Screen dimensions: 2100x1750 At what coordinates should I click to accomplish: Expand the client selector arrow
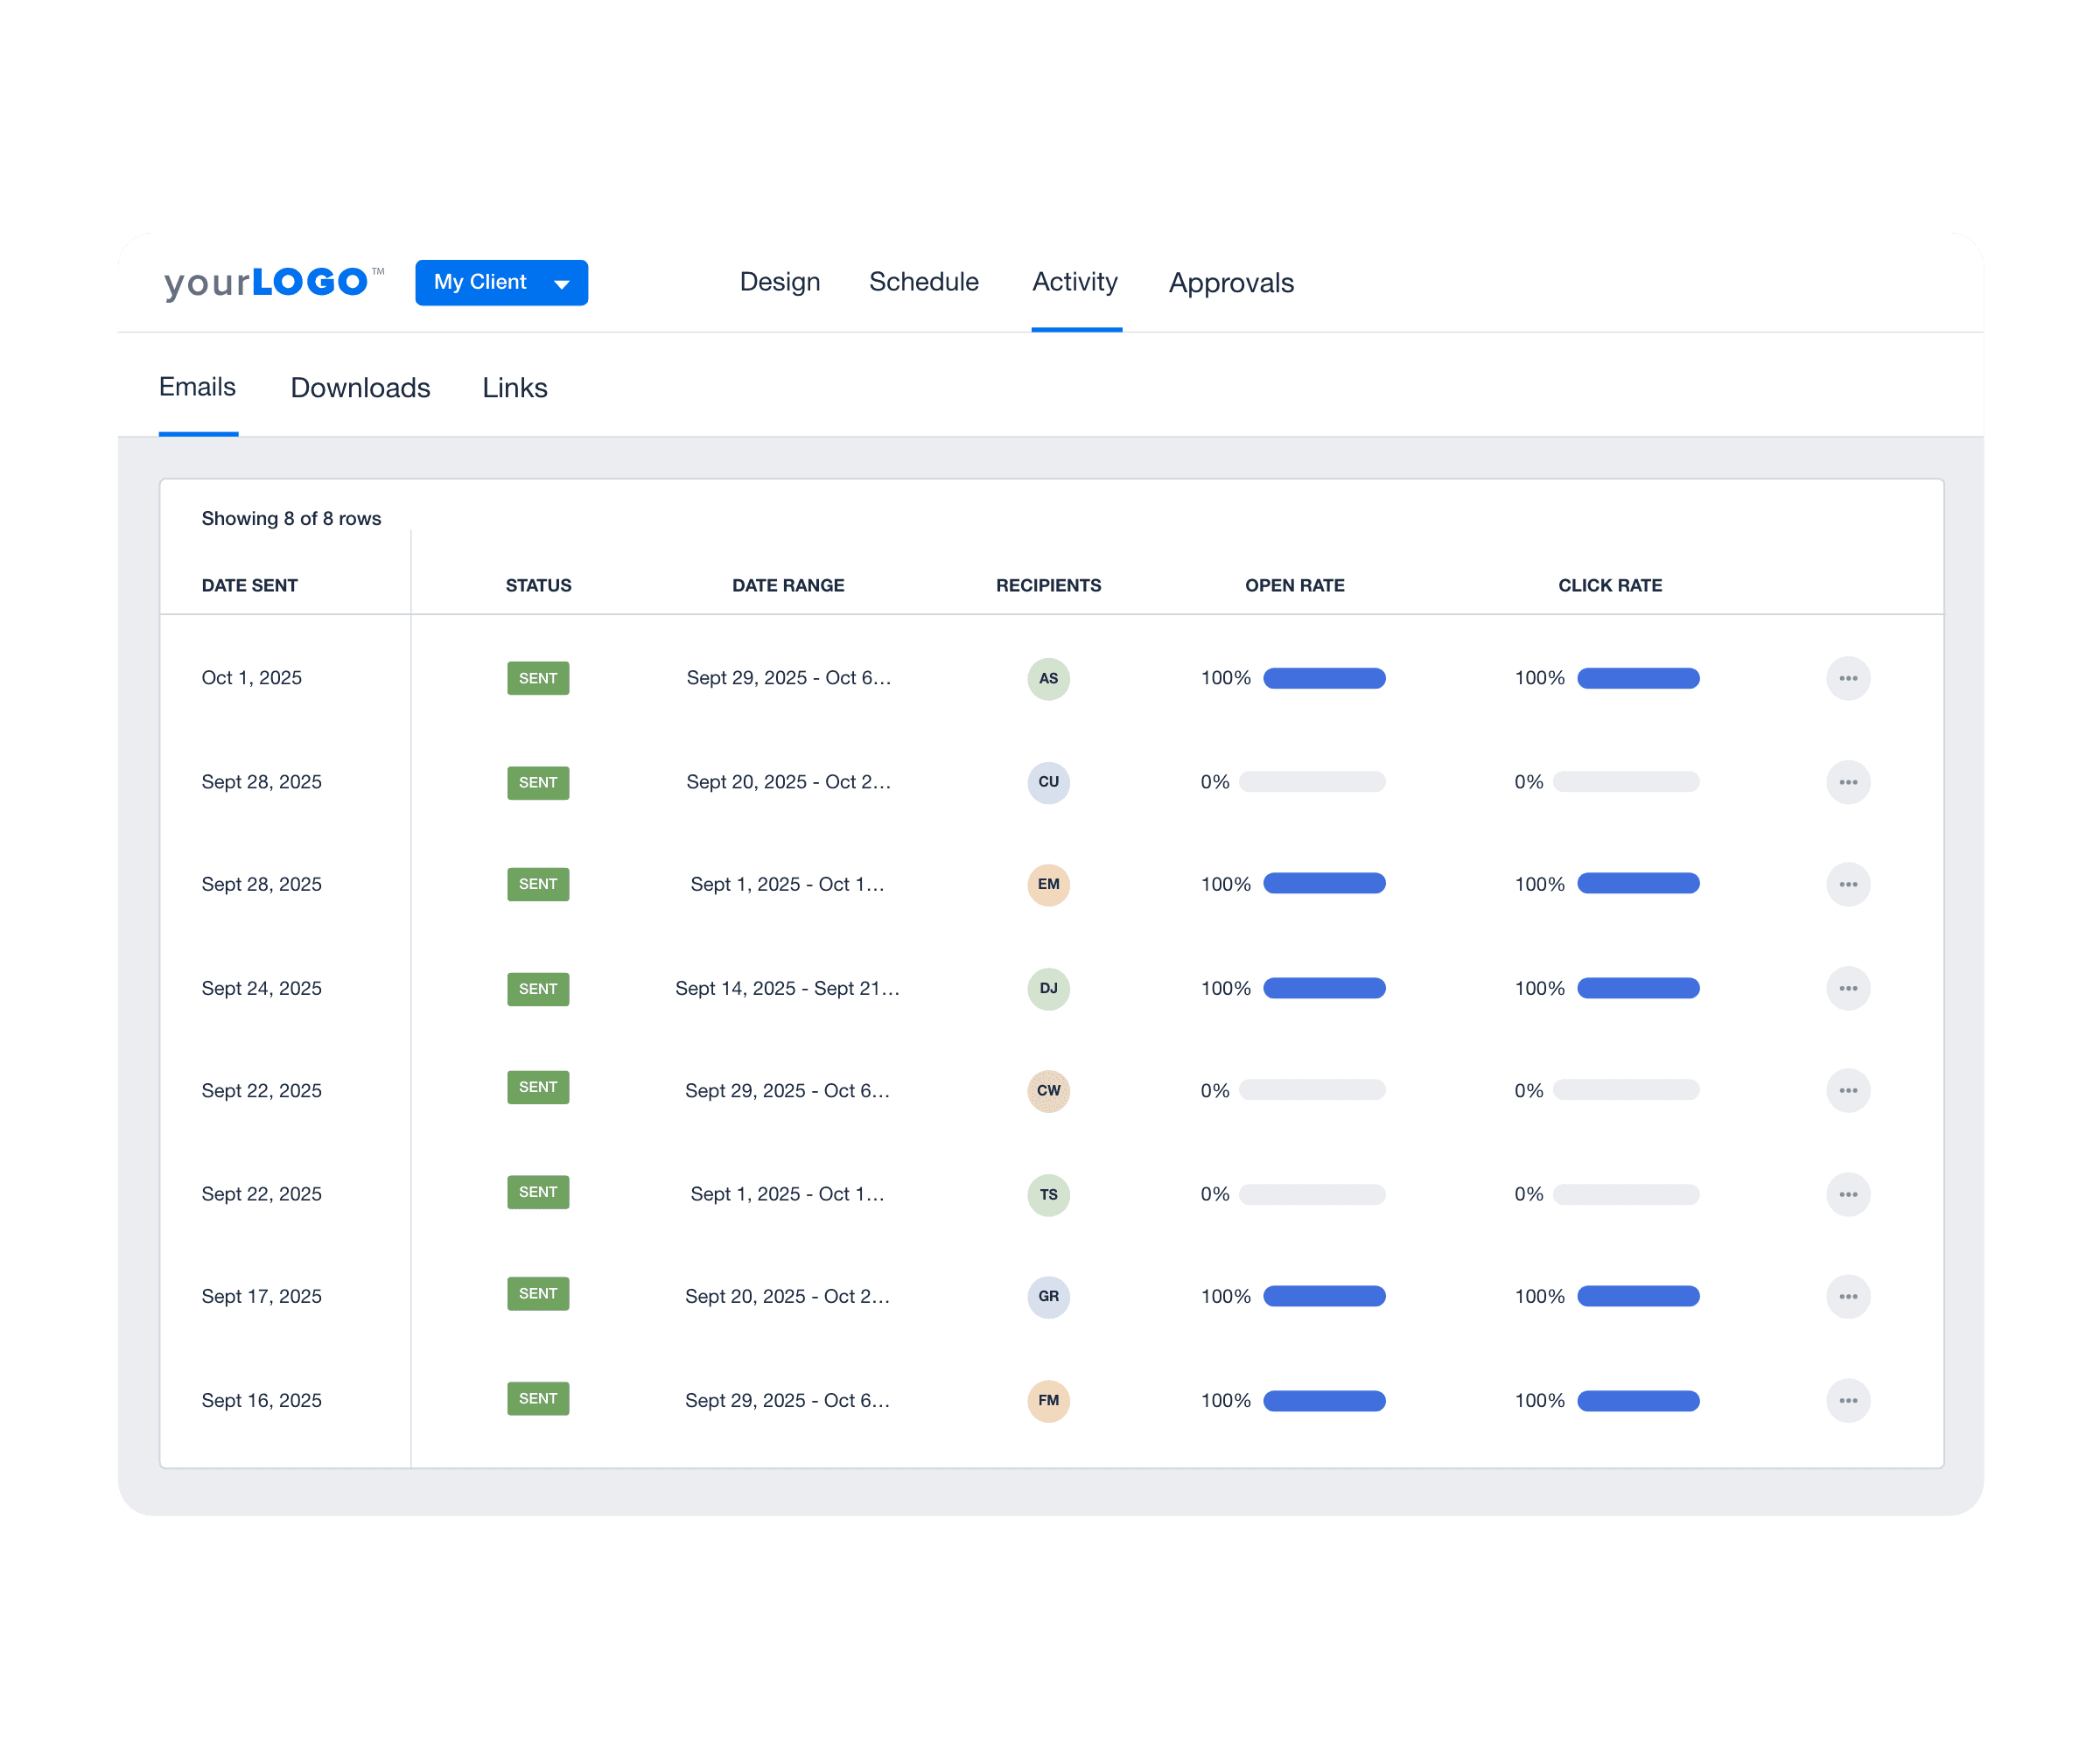561,283
